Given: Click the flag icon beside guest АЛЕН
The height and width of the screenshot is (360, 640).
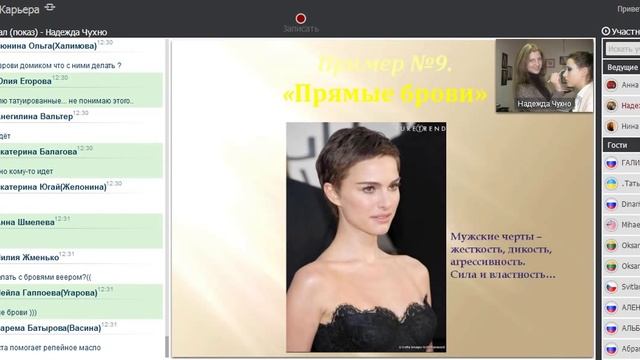Looking at the screenshot, I should 611,308.
